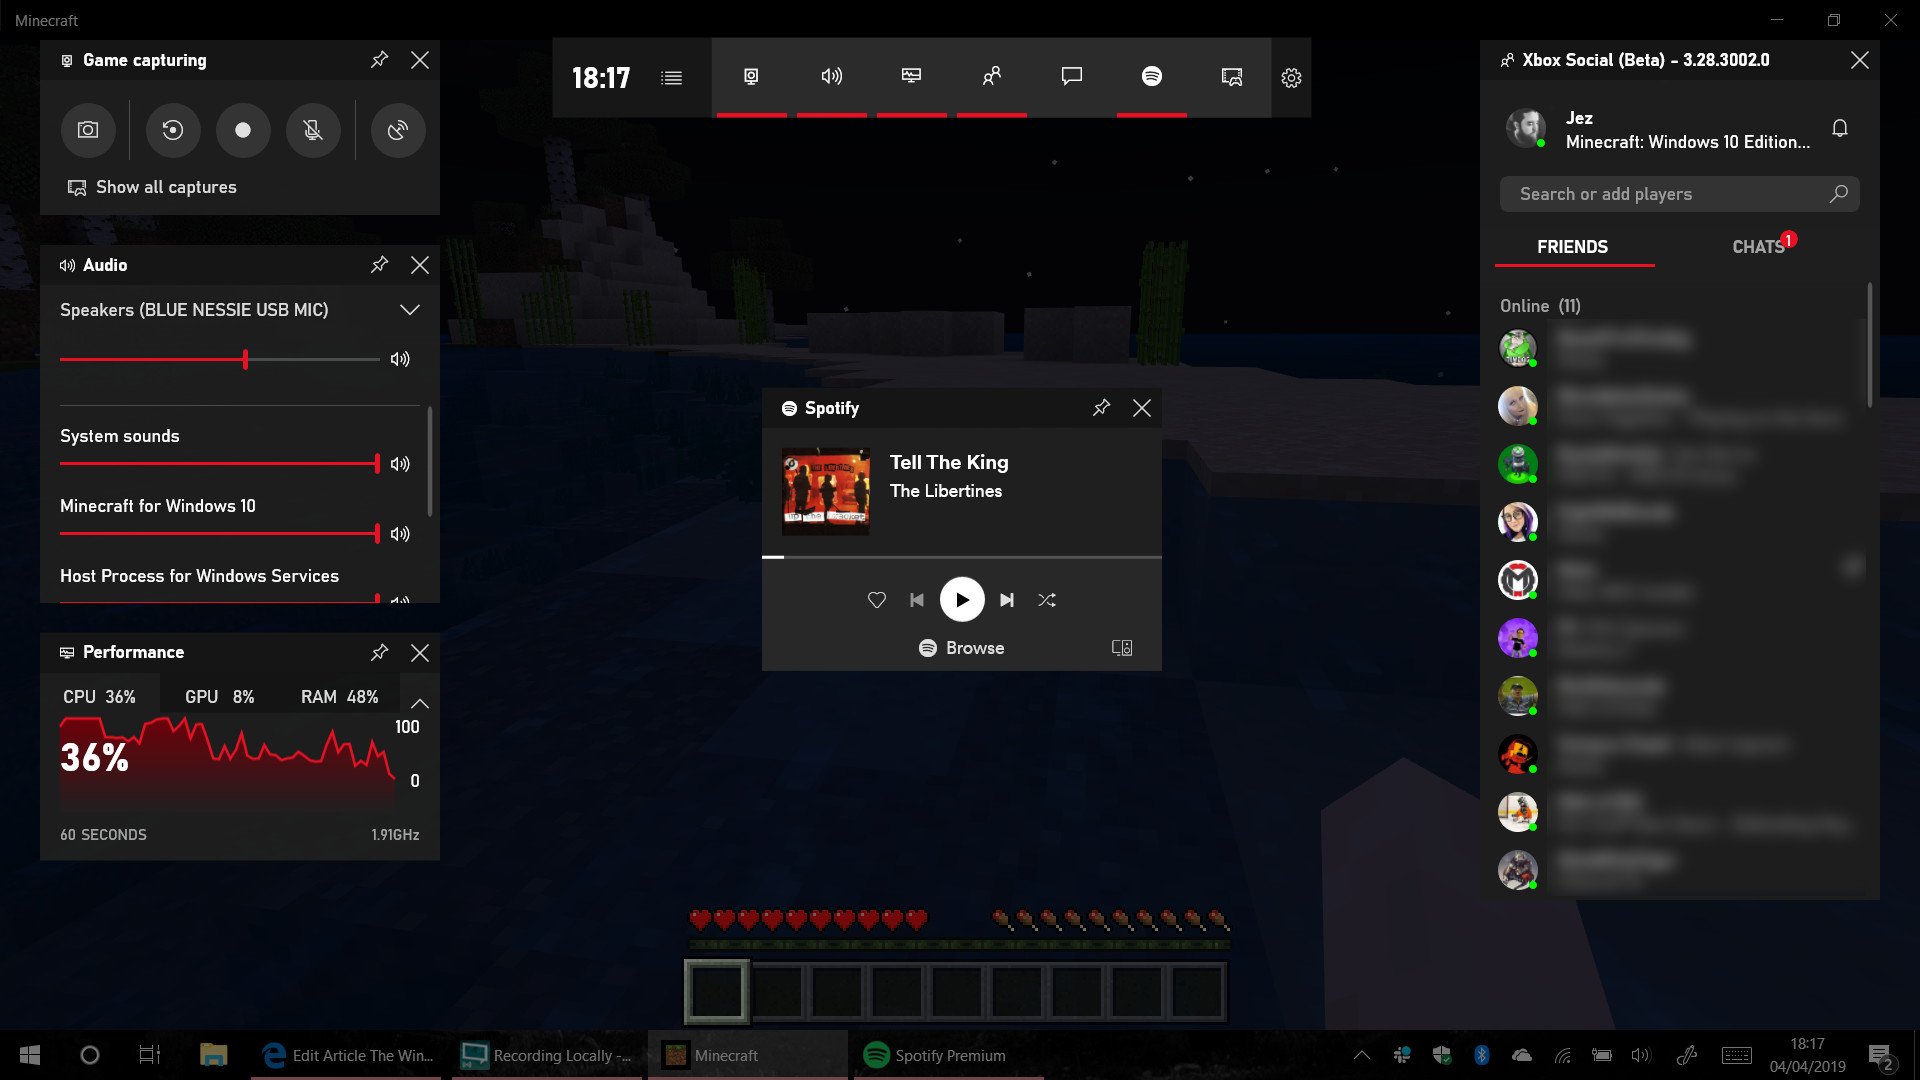Click the record last 30 seconds icon
The height and width of the screenshot is (1080, 1920).
[x=173, y=130]
